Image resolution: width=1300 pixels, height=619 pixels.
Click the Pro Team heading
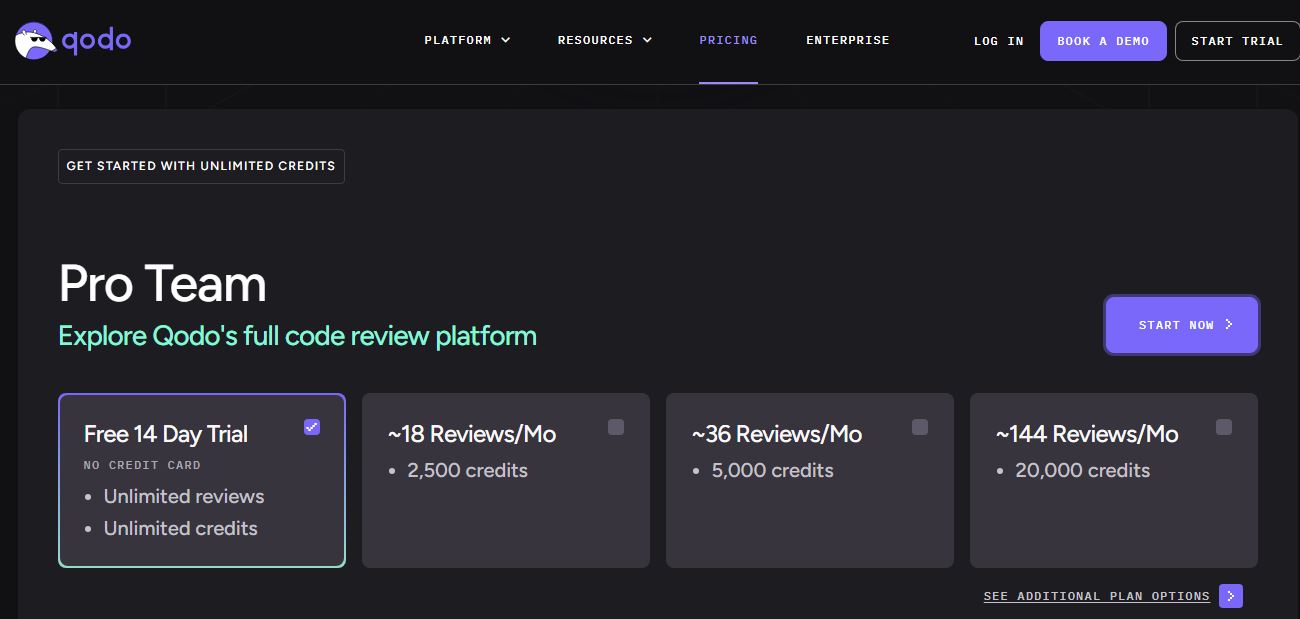(x=163, y=284)
